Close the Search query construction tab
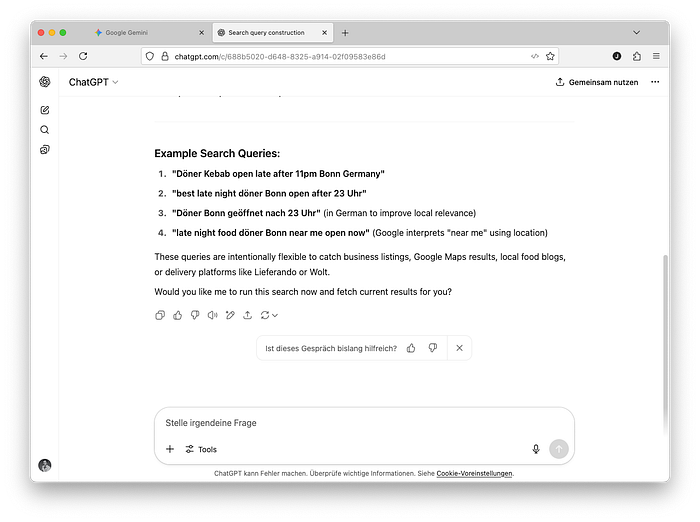Screen dimensions: 700x522 click(x=325, y=33)
